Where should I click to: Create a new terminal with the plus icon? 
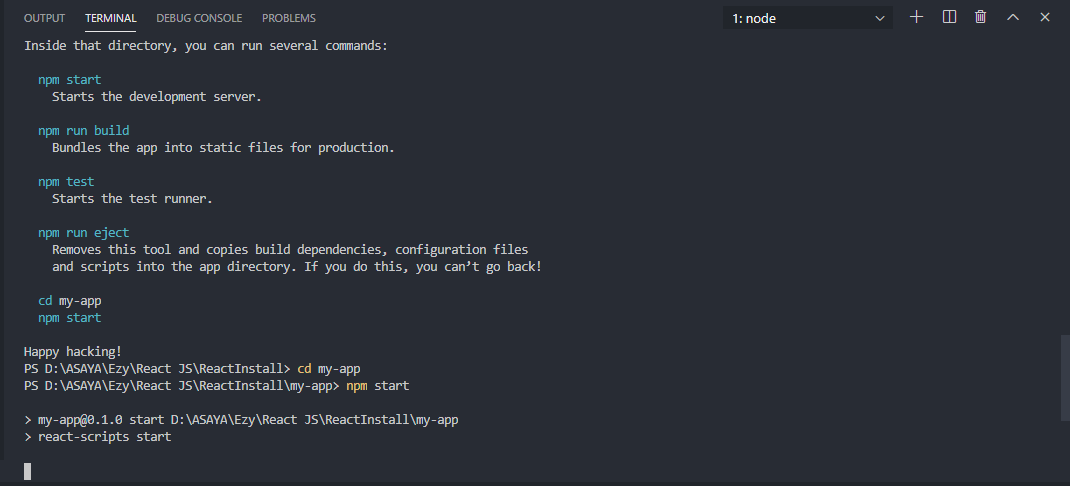[916, 17]
